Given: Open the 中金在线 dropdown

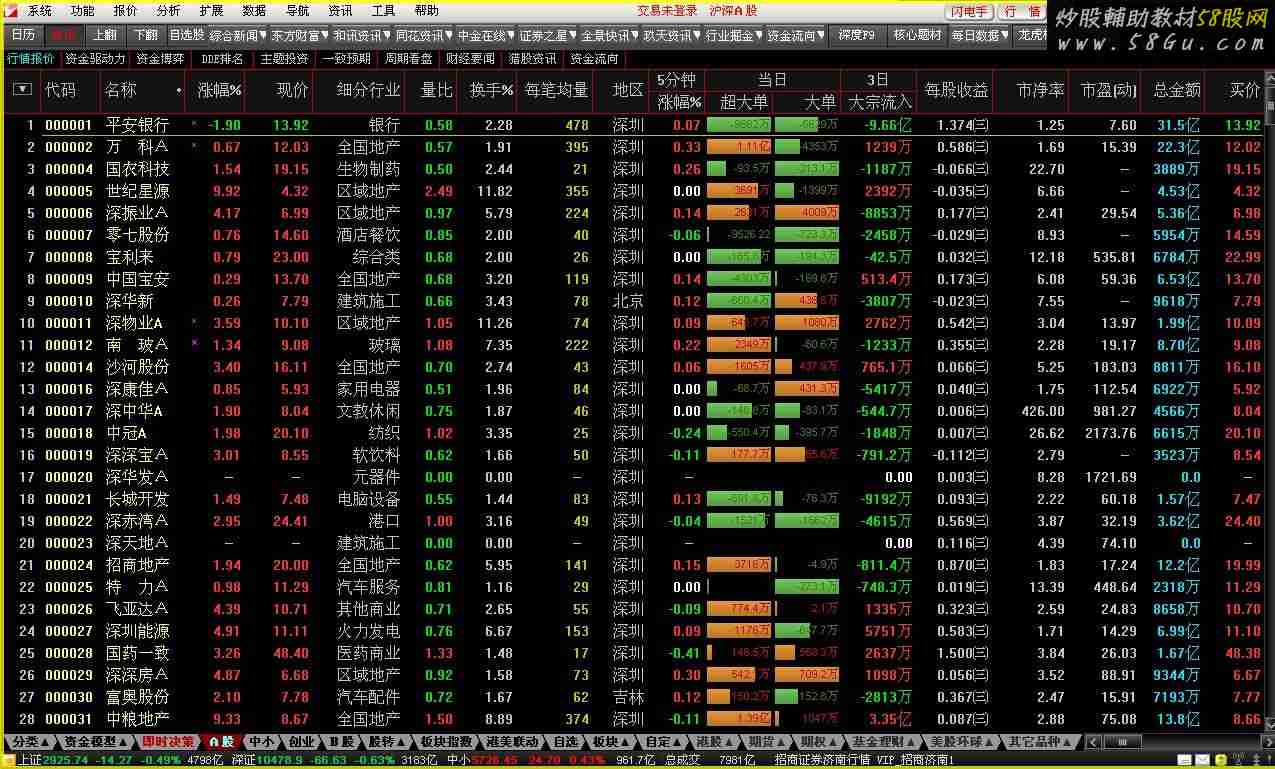Looking at the screenshot, I should [x=486, y=35].
